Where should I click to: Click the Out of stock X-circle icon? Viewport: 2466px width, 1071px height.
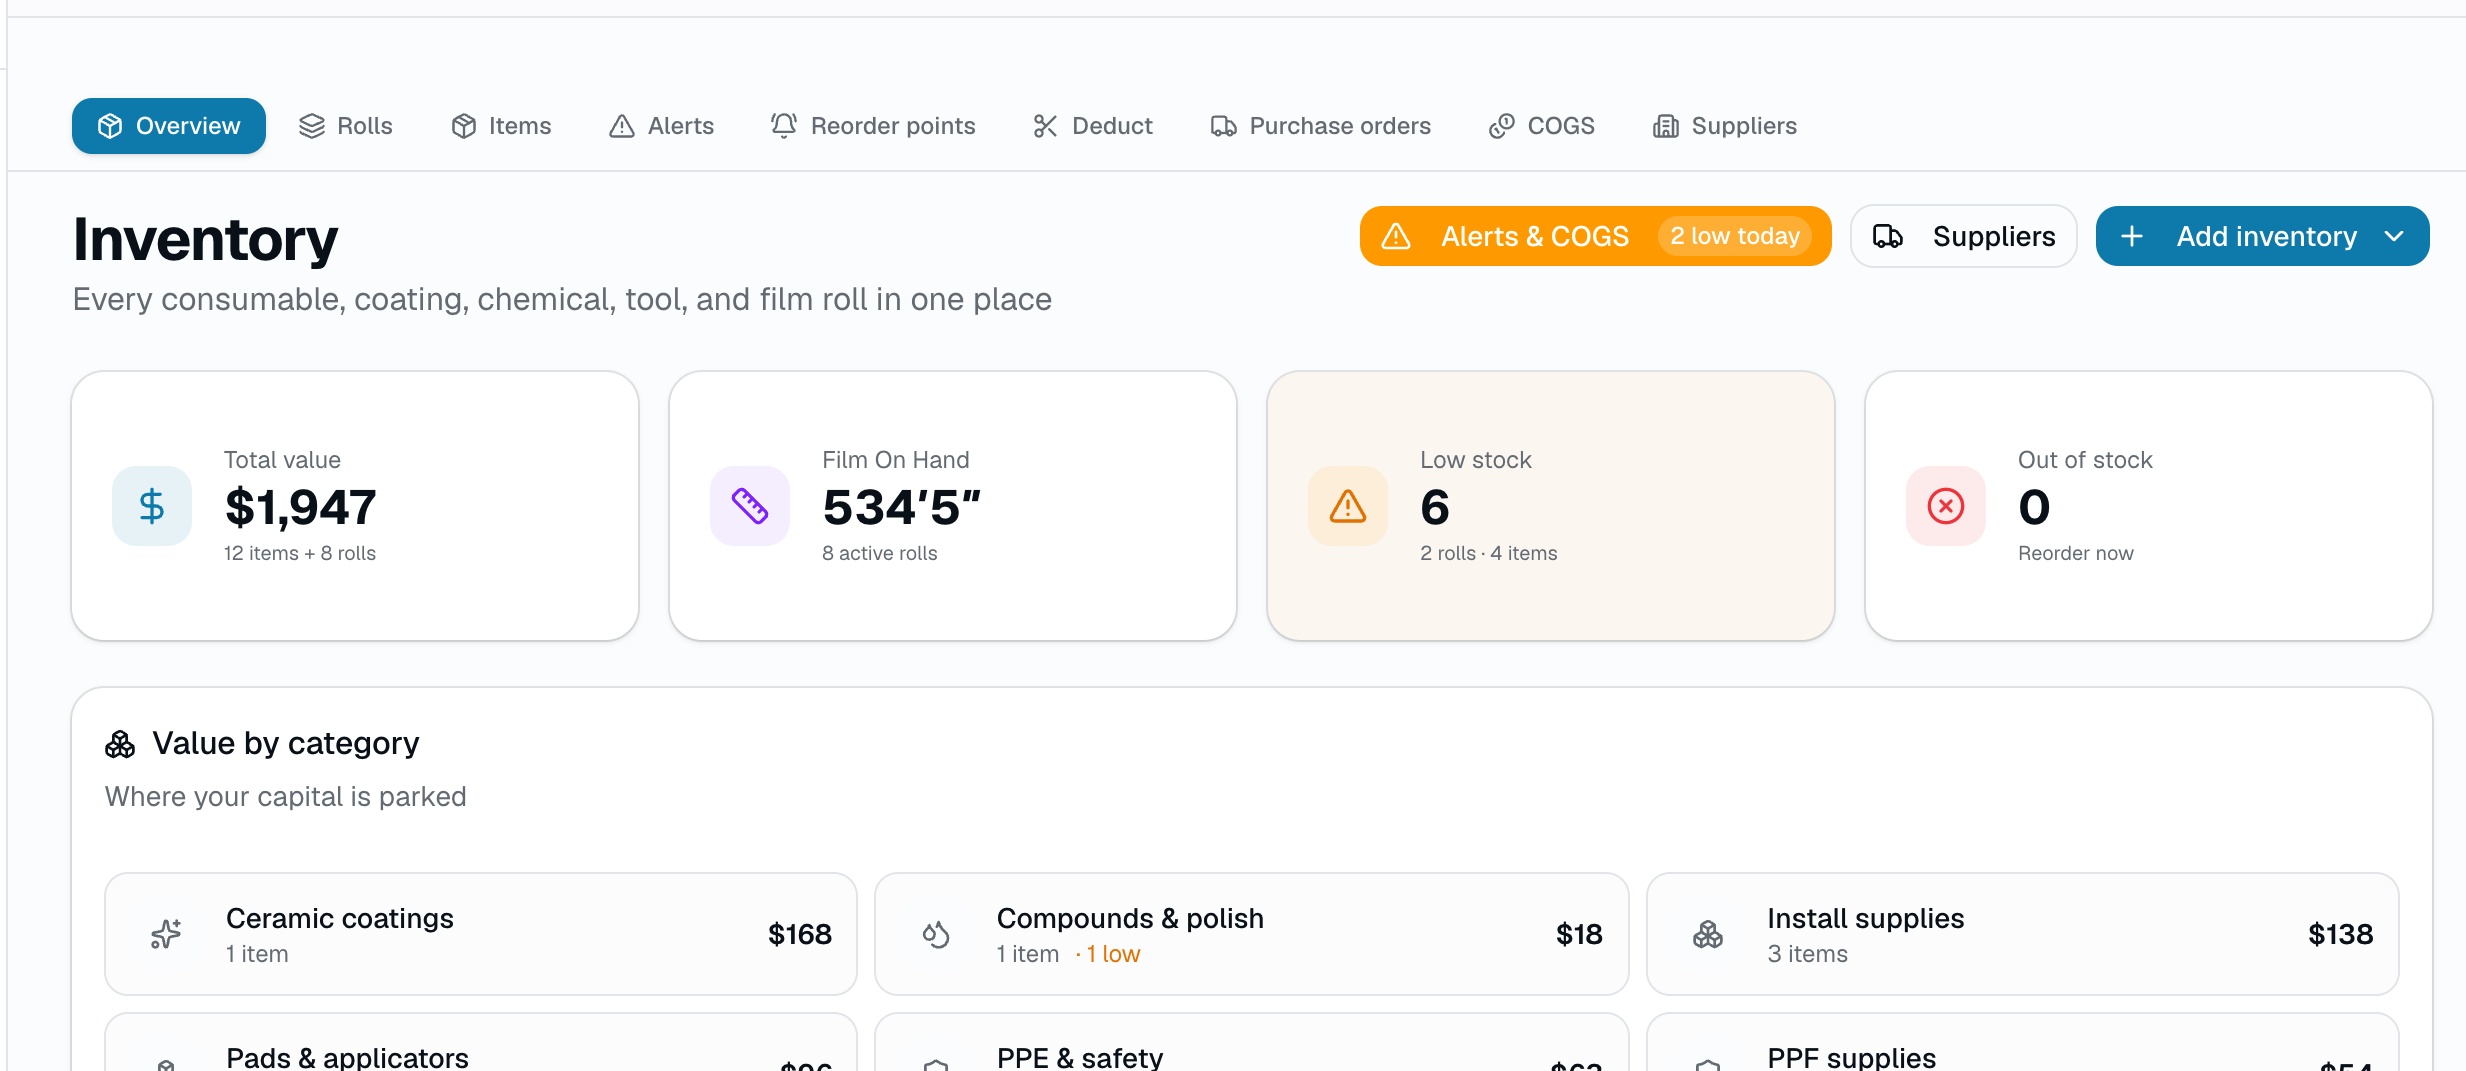click(1946, 506)
